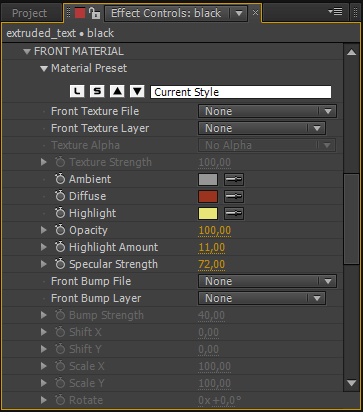Toggle the panel lock icon
Image resolution: width=363 pixels, height=412 pixels.
tap(94, 13)
